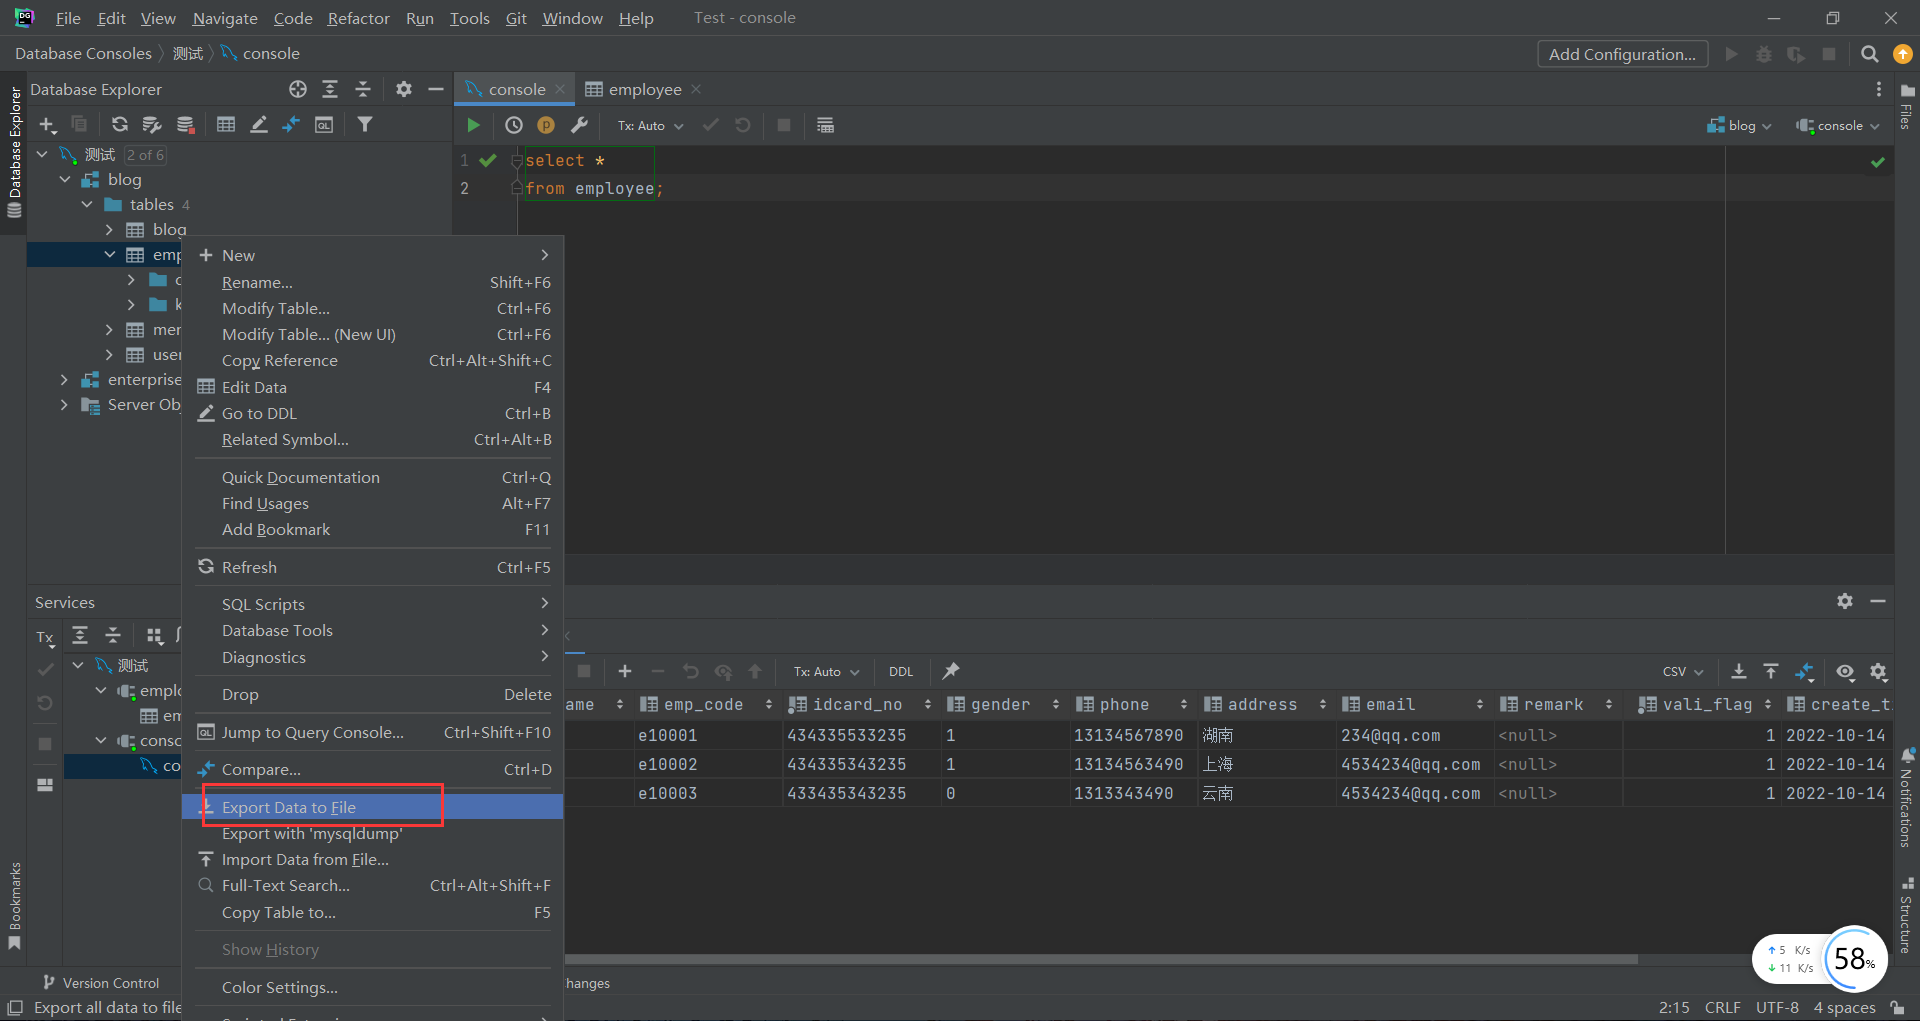
Task: Open the Navigate menu
Action: [x=225, y=18]
